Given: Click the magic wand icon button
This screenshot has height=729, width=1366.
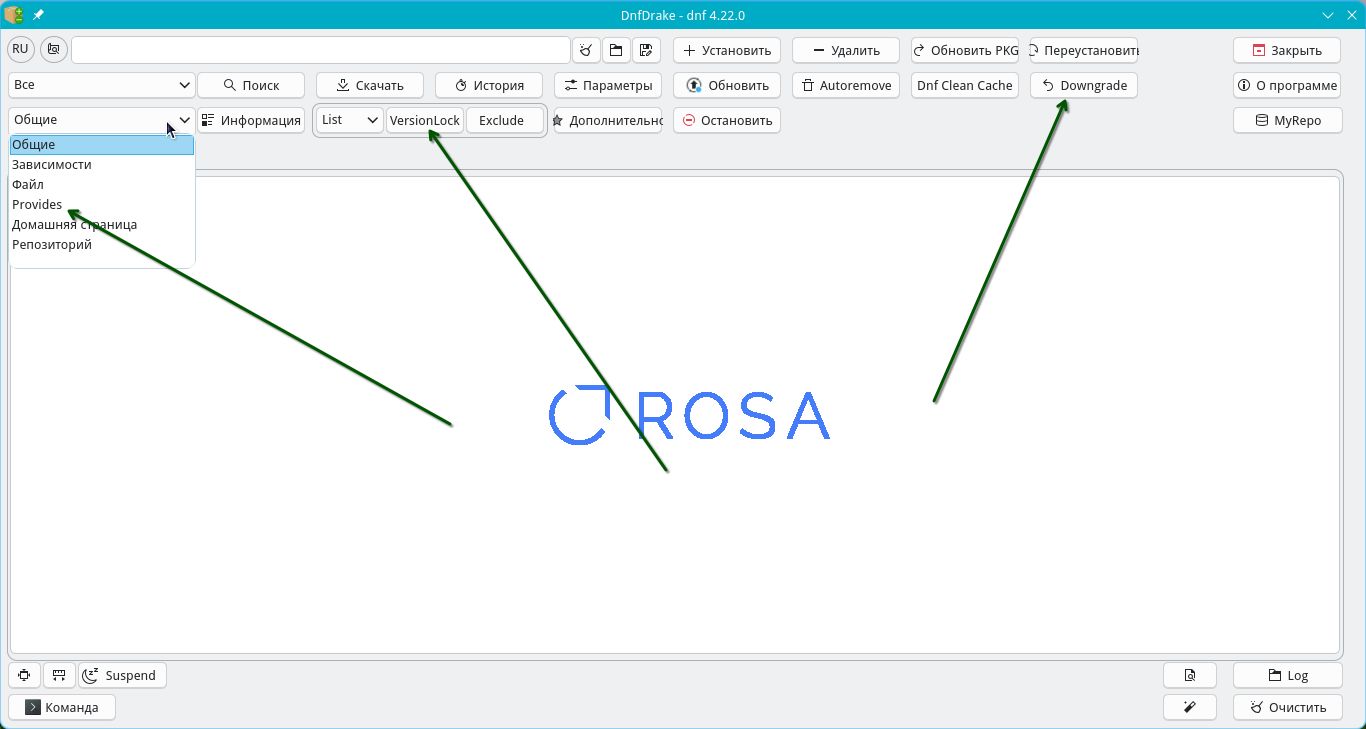Looking at the screenshot, I should pyautogui.click(x=1190, y=707).
